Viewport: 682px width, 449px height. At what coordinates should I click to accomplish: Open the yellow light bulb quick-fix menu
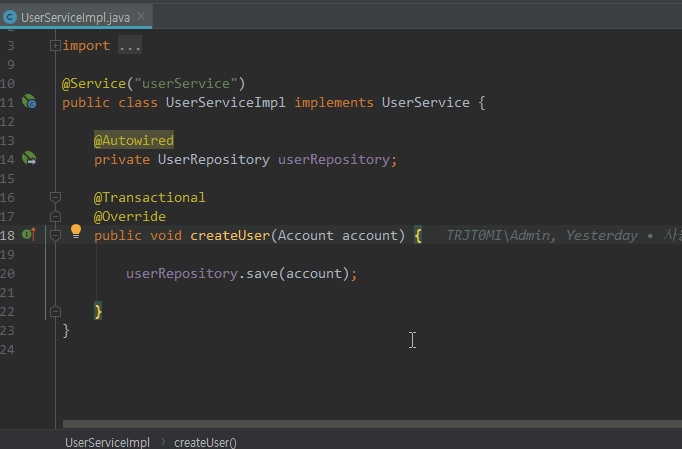tap(76, 231)
